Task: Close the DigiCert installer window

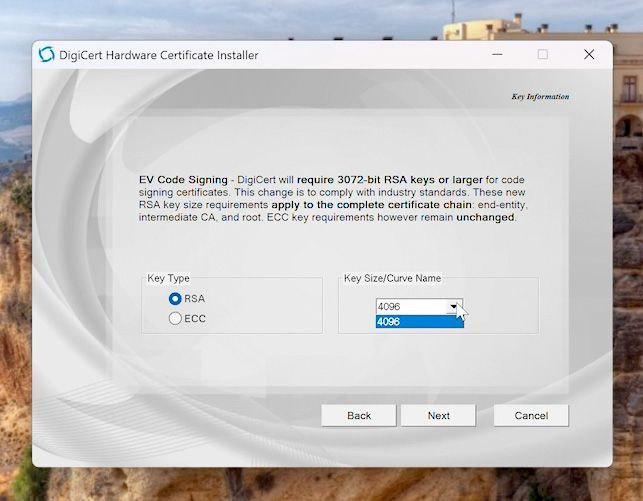Action: [589, 55]
